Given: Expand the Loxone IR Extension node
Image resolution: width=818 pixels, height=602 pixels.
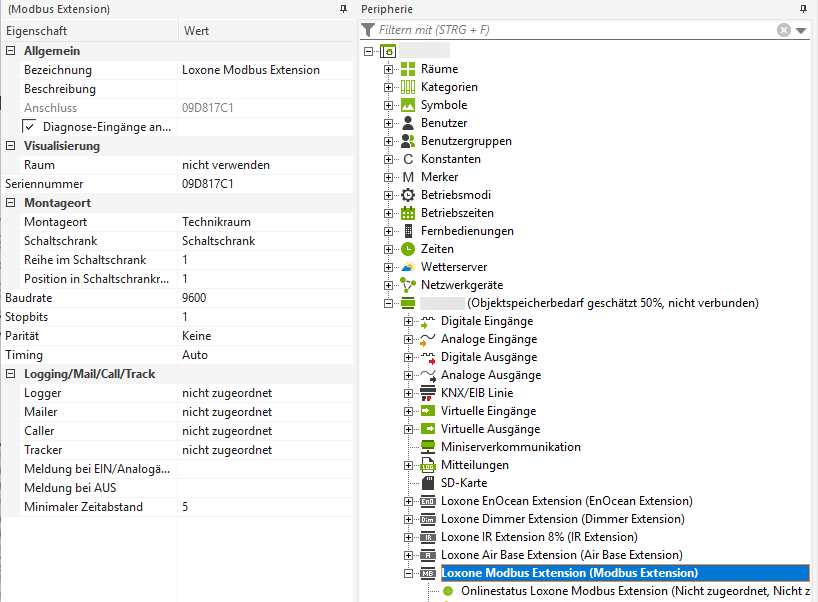Looking at the screenshot, I should 408,537.
